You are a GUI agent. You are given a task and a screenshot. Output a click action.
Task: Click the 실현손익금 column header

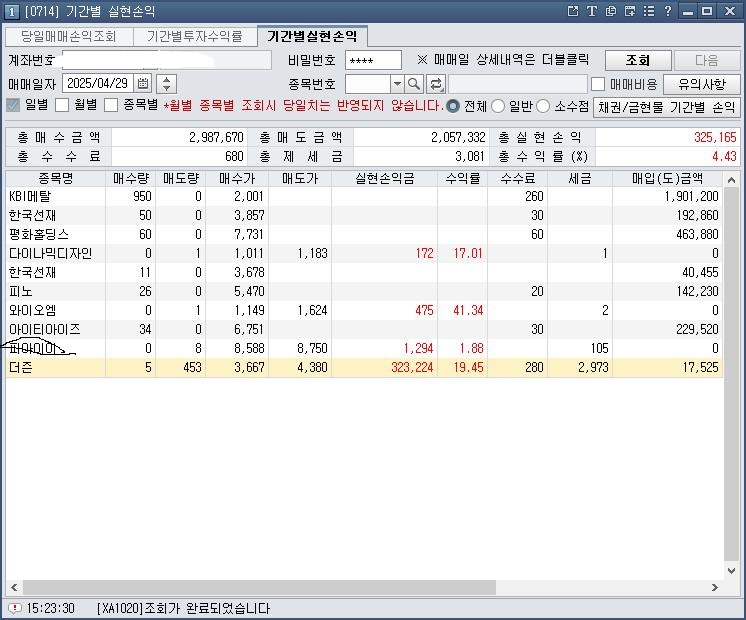click(384, 178)
